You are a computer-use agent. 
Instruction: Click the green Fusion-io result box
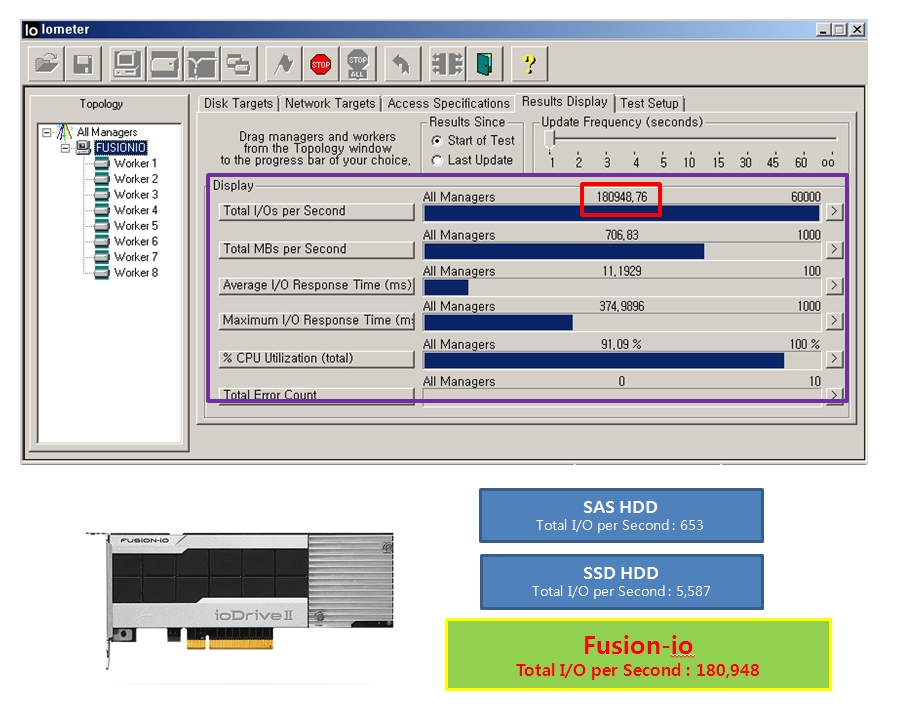click(638, 654)
